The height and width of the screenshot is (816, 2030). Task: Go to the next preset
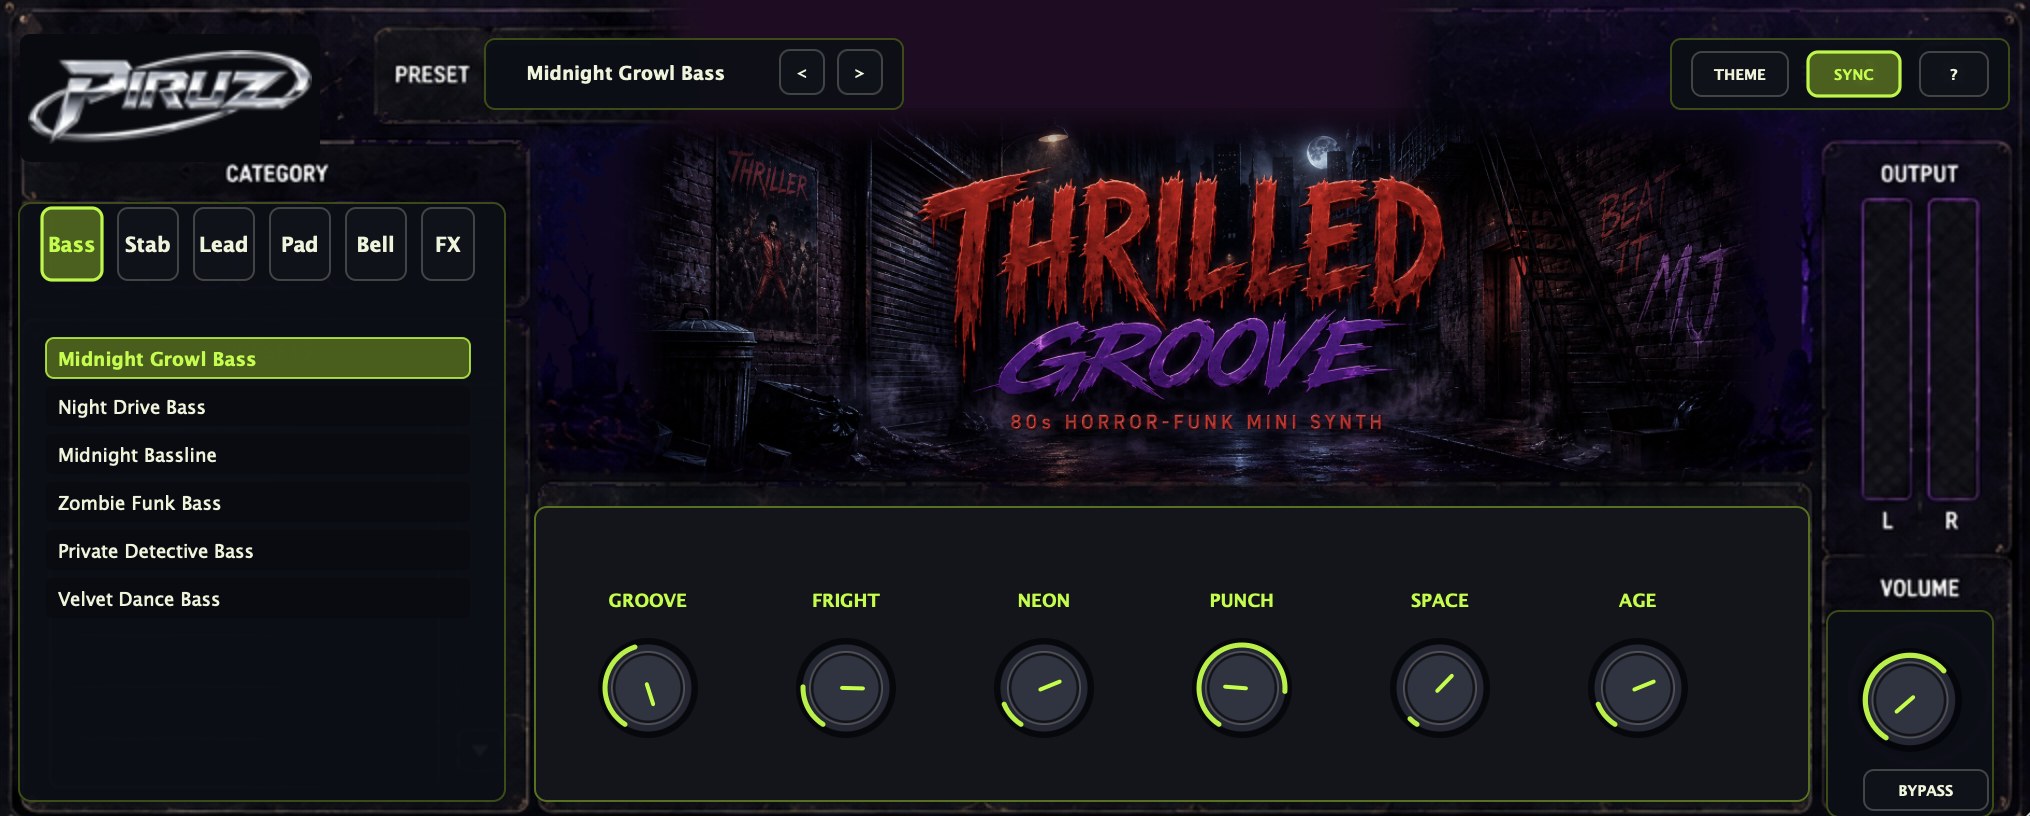tap(860, 73)
